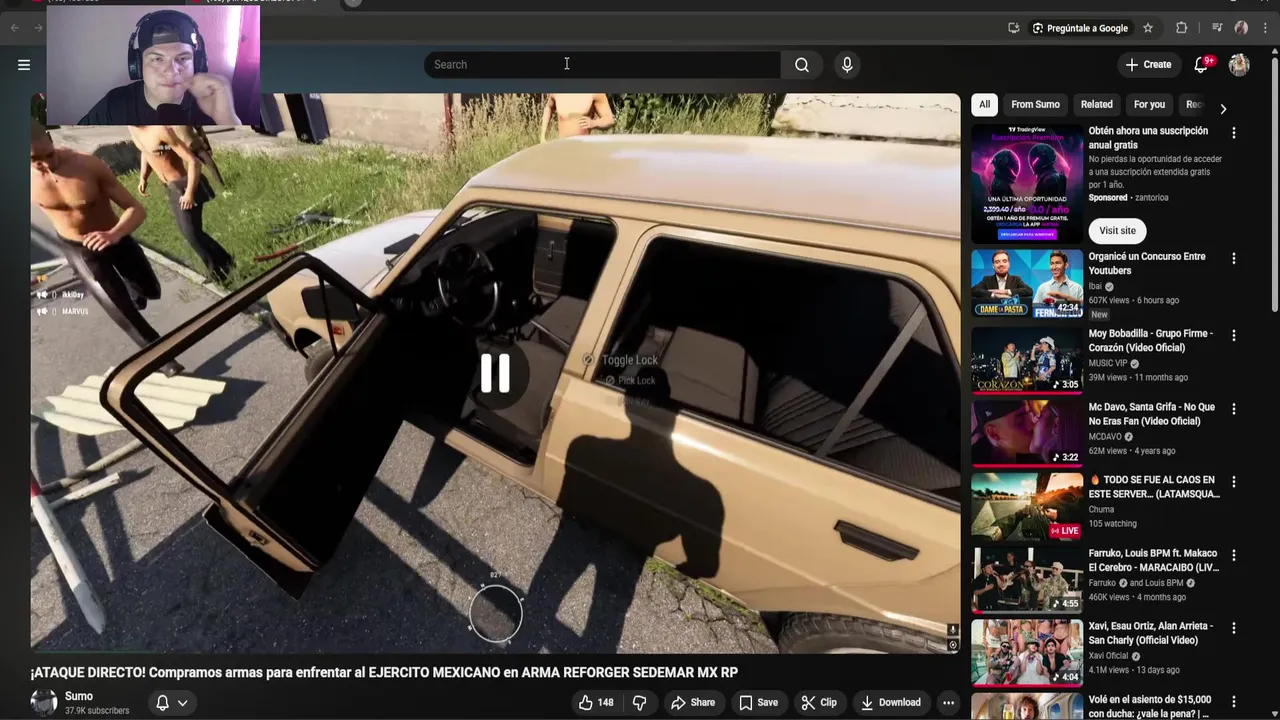1280x720 pixels.
Task: Click the browser profile avatar
Action: 1241,28
